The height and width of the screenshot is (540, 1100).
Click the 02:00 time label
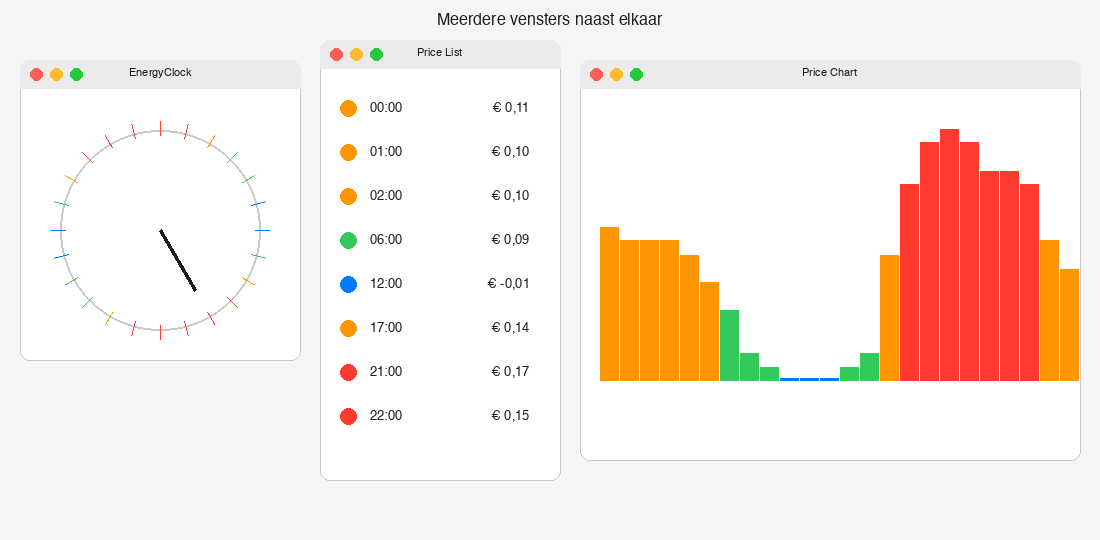pyautogui.click(x=386, y=196)
